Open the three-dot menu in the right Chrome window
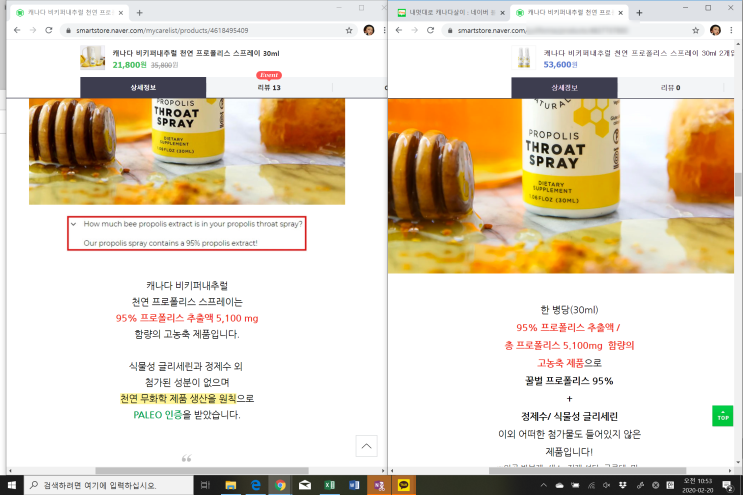 (x=731, y=30)
